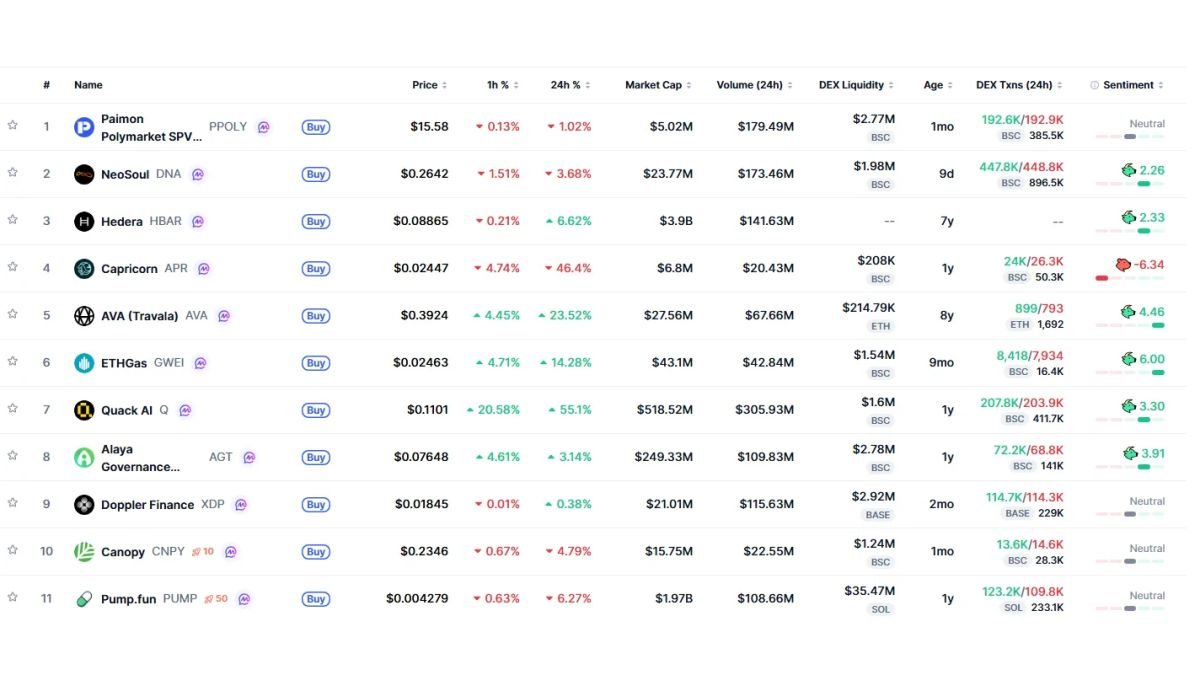
Task: Click purple badge icon next to GWEI
Action: tap(200, 363)
